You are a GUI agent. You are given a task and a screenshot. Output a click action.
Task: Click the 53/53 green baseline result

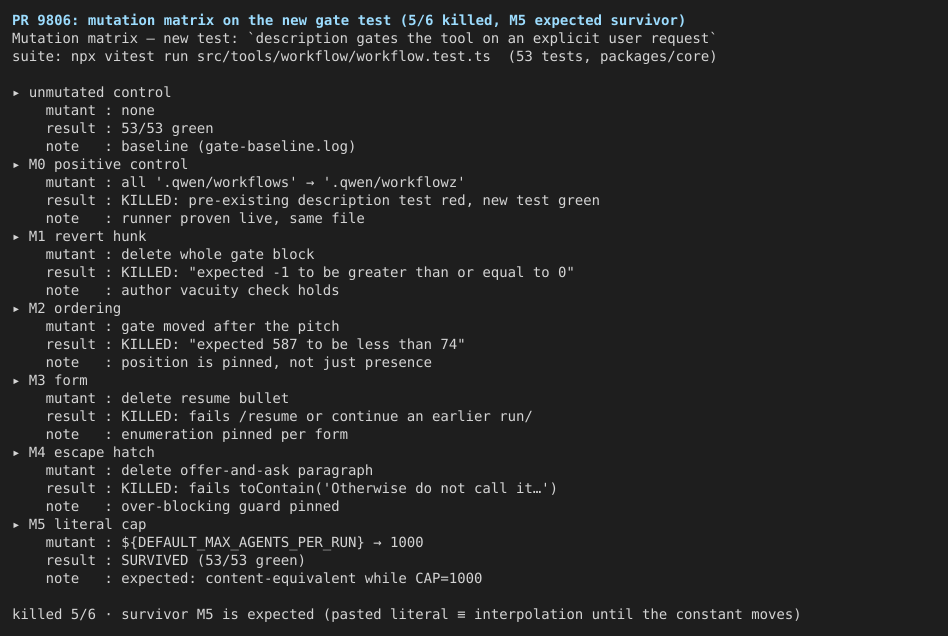click(167, 128)
